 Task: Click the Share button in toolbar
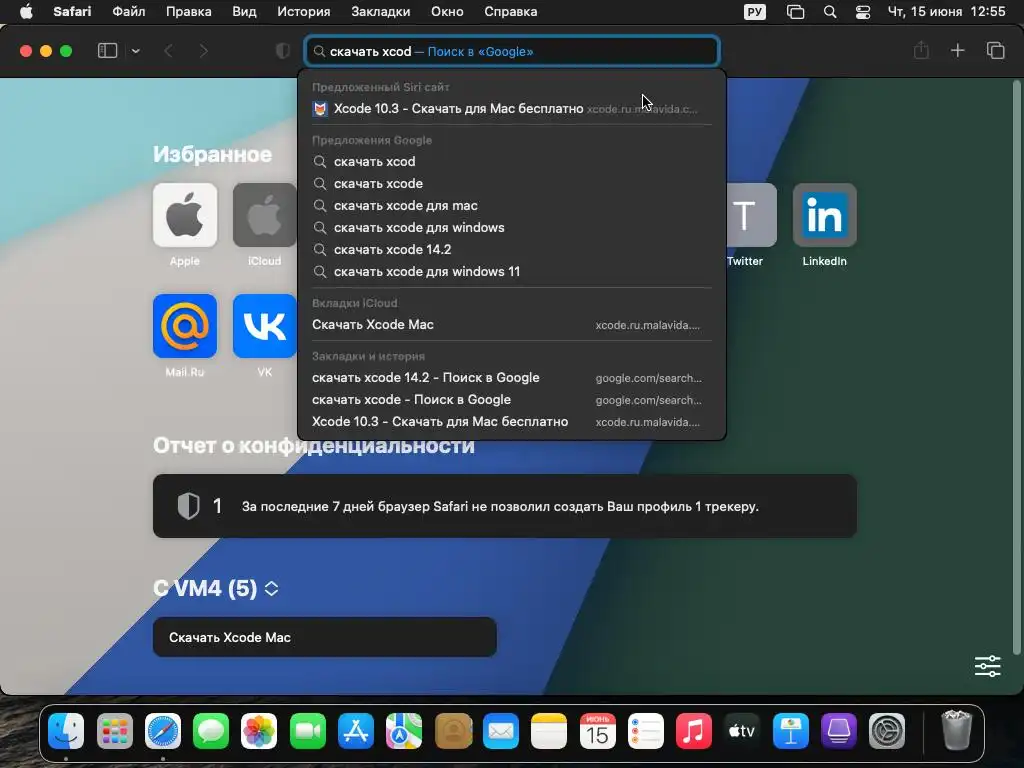click(921, 50)
